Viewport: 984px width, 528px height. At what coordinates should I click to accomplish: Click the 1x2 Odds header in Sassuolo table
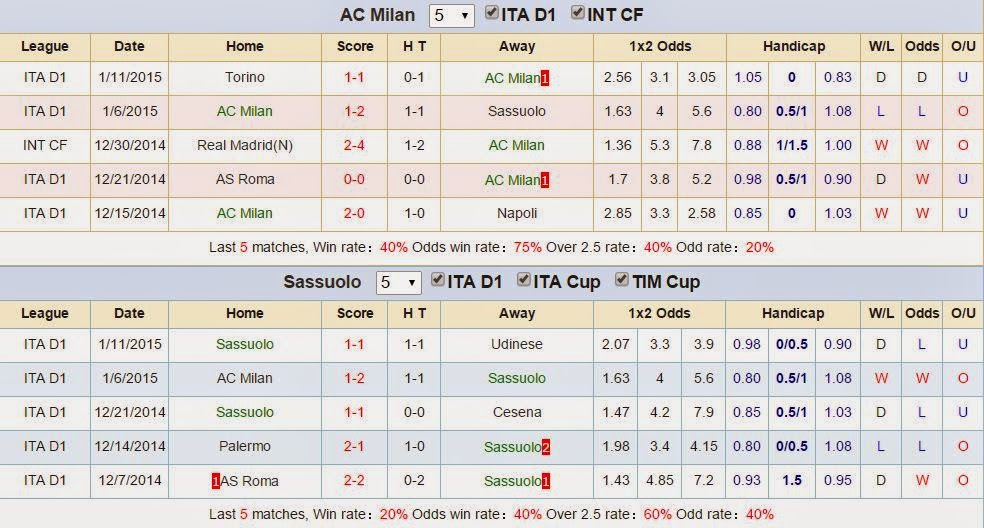click(659, 313)
